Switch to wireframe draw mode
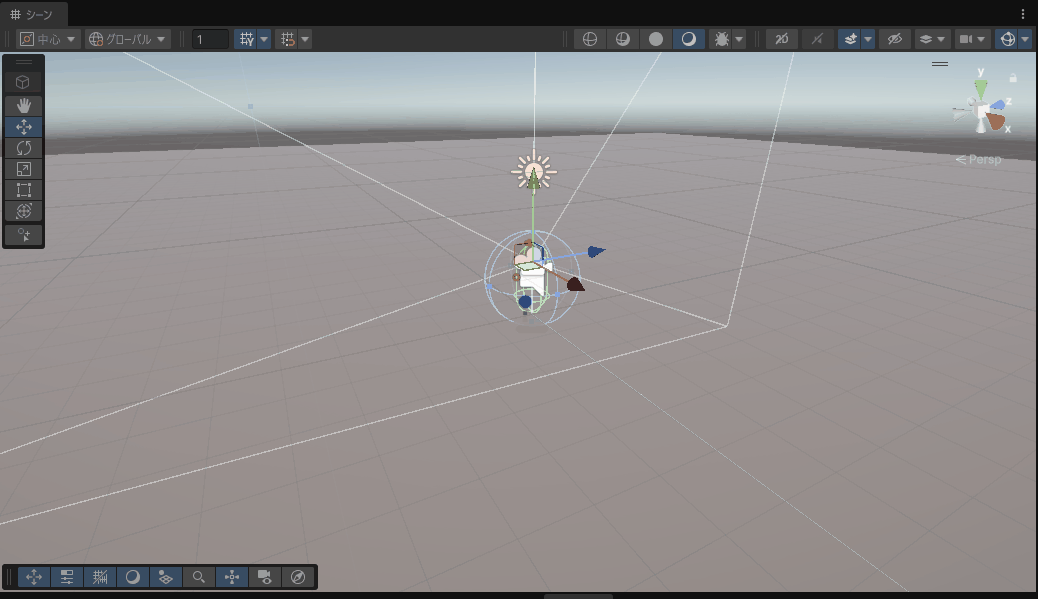Viewport: 1038px width, 599px height. tap(590, 39)
